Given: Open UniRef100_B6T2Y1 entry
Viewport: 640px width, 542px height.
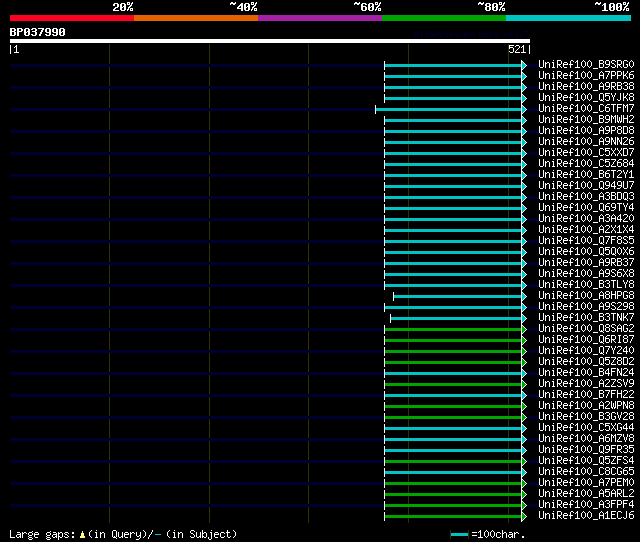Looking at the screenshot, I should coord(586,175).
